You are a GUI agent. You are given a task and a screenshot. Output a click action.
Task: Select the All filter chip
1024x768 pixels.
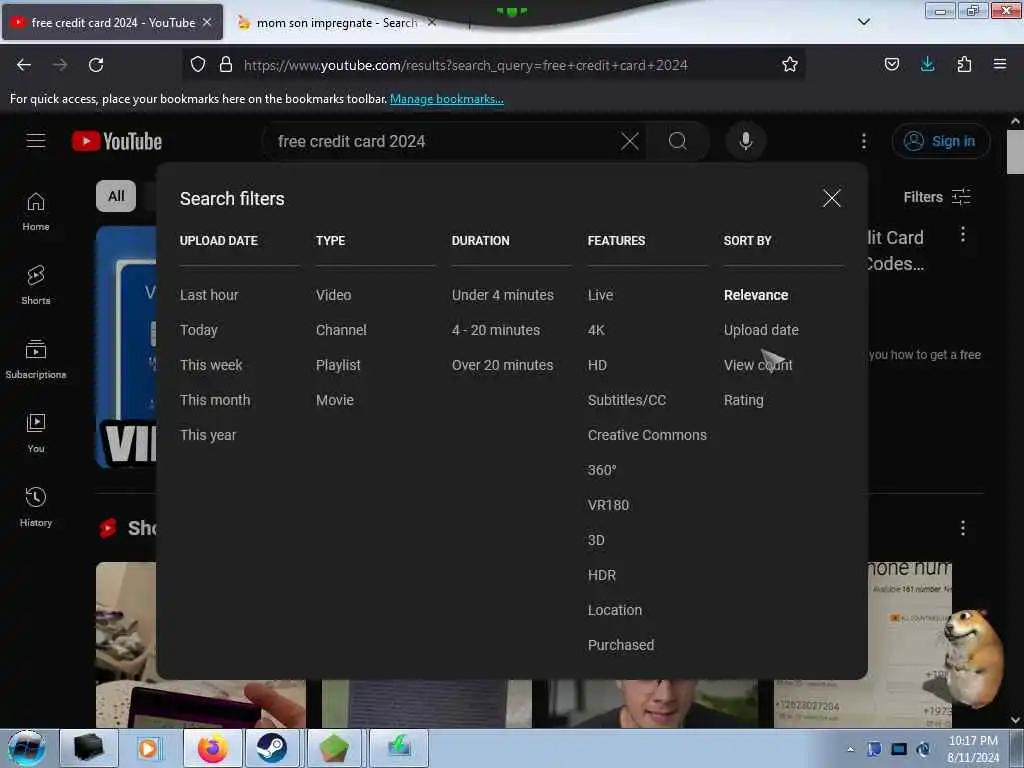pos(116,196)
